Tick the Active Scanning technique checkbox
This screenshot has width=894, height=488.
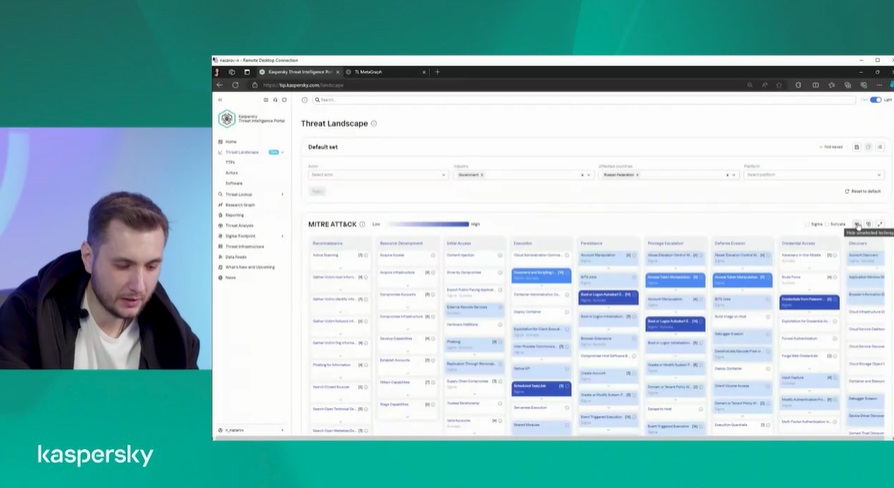pyautogui.click(x=366, y=255)
